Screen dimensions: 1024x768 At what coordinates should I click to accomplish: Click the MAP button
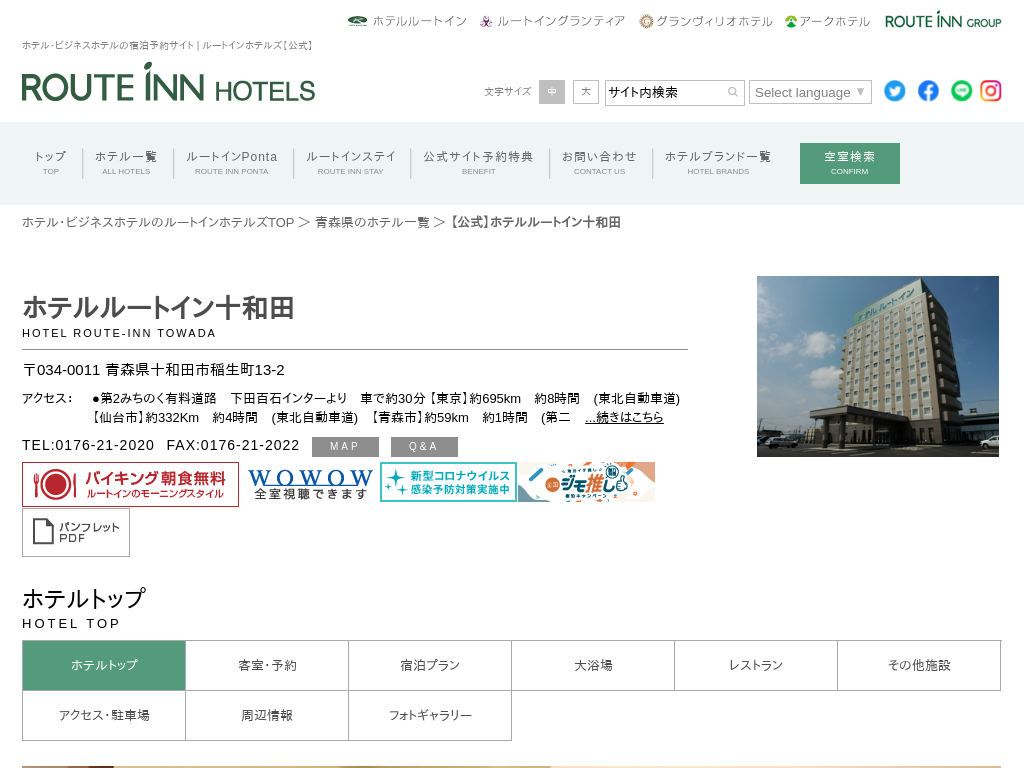point(345,447)
